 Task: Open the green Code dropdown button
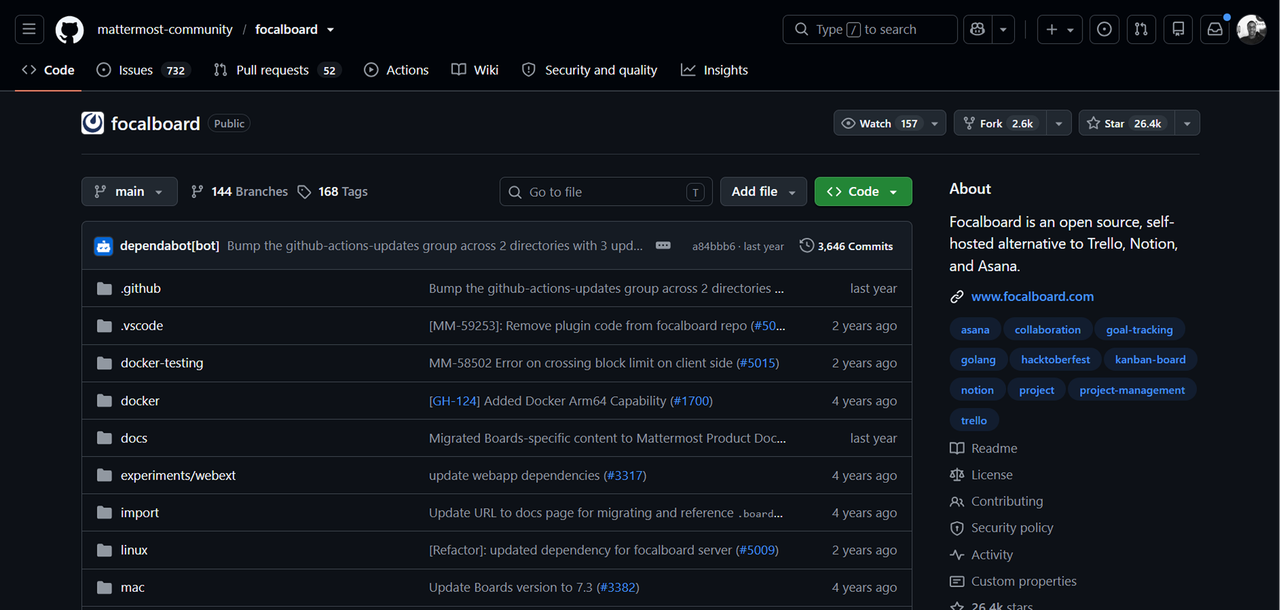(x=863, y=191)
